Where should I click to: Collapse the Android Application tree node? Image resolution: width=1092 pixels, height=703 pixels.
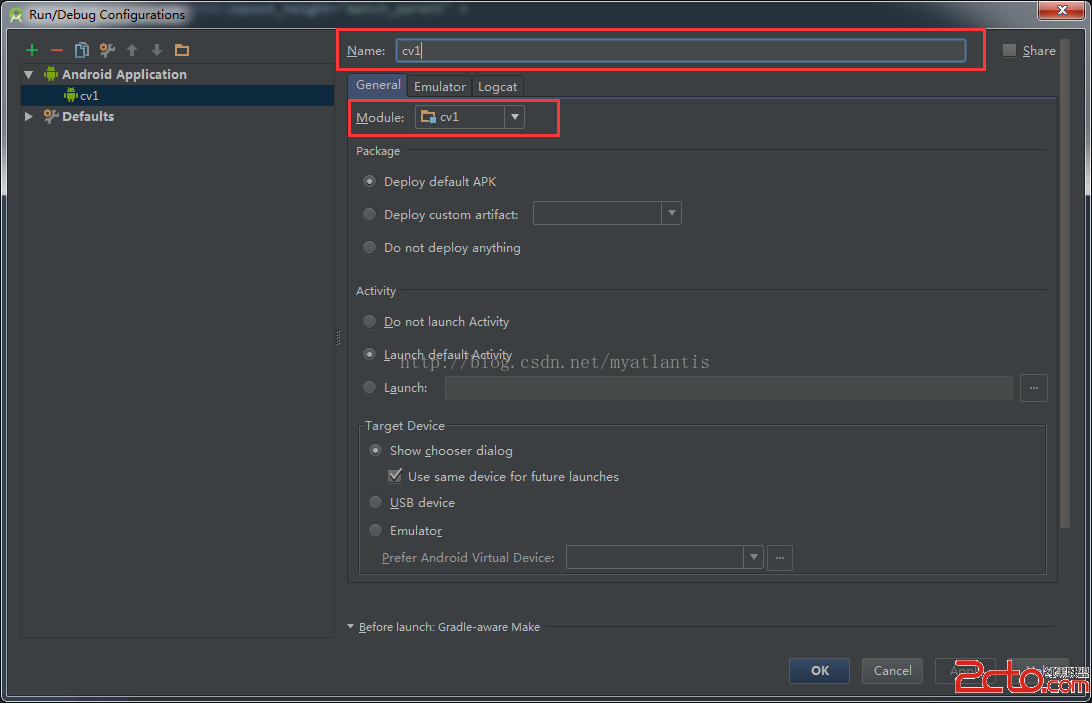[29, 75]
